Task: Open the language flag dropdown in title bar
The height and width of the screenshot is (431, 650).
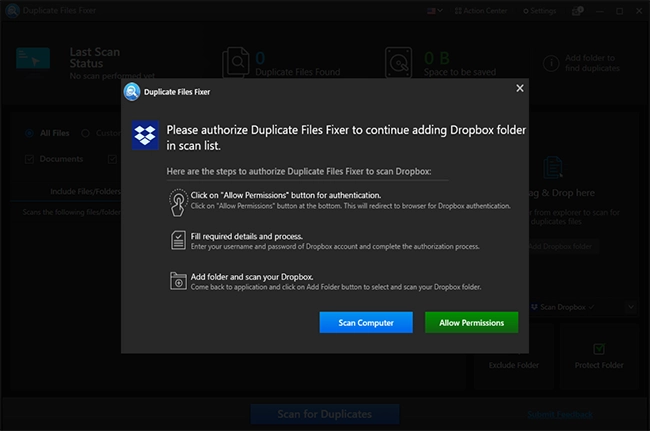Action: click(x=435, y=11)
